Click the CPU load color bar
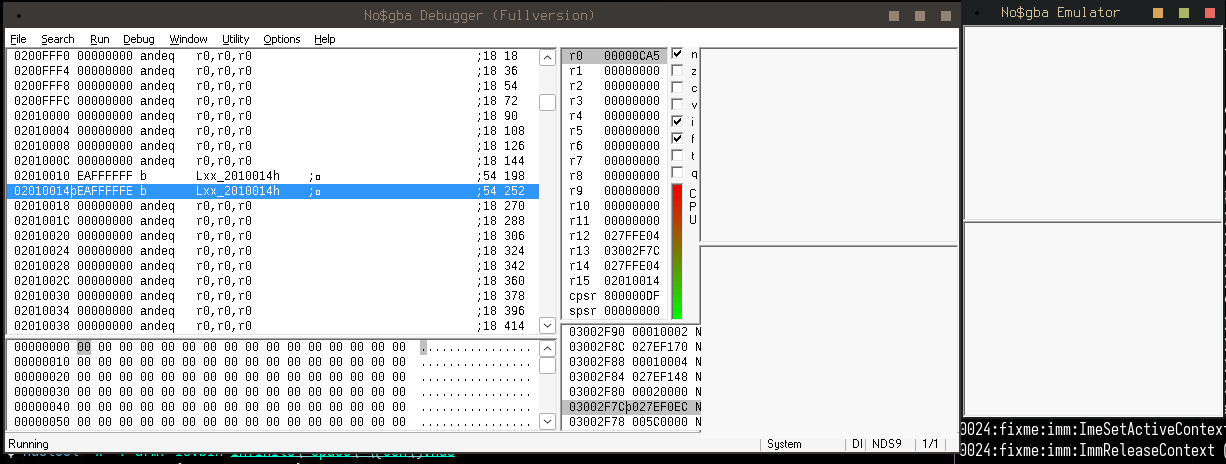Image resolution: width=1226 pixels, height=464 pixels. click(677, 251)
